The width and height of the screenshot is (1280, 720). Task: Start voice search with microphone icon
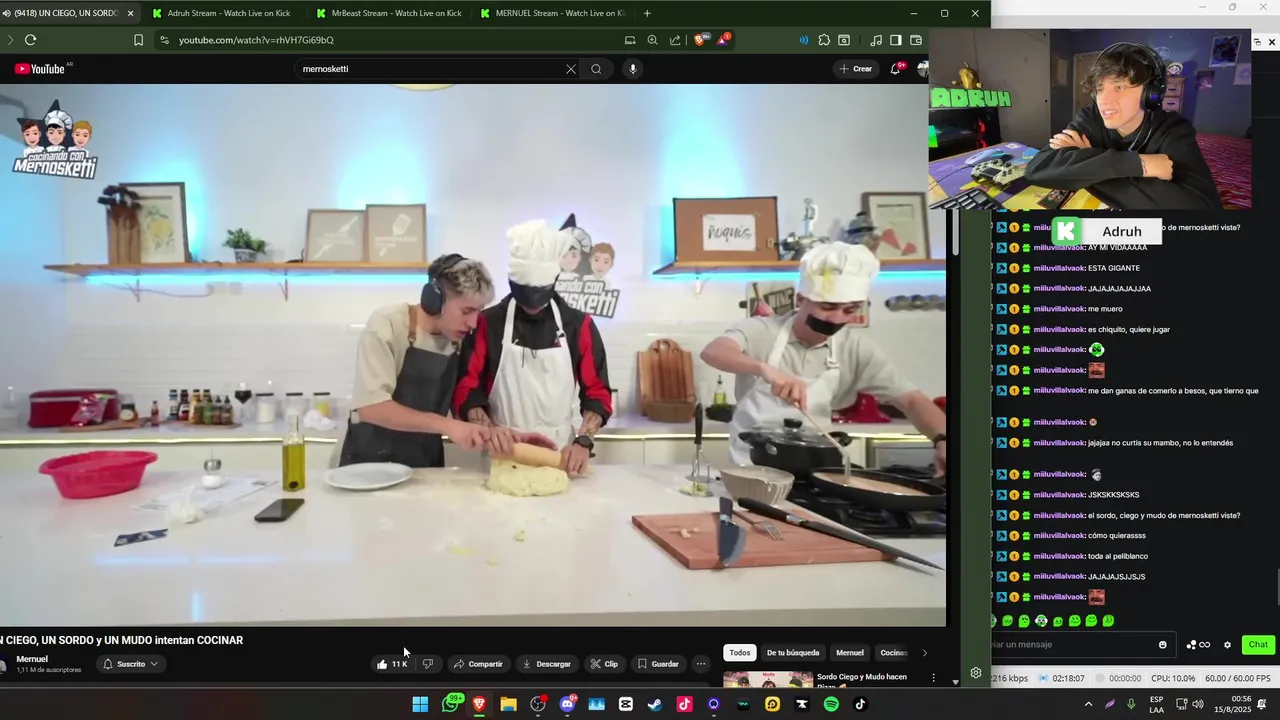632,69
